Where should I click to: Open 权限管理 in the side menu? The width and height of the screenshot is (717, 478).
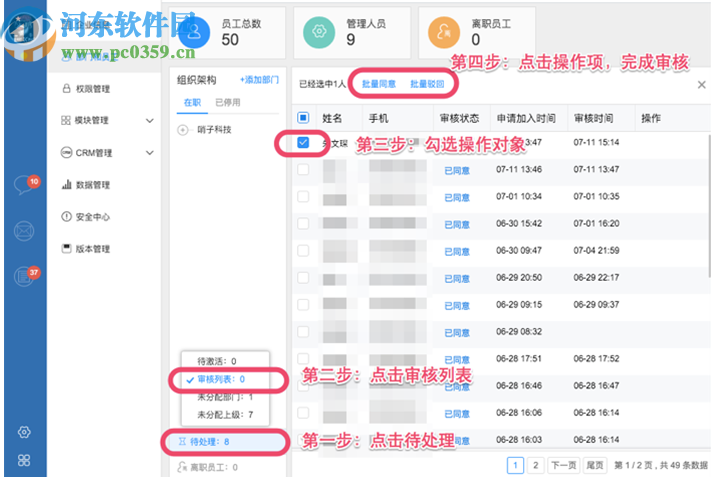(x=93, y=89)
